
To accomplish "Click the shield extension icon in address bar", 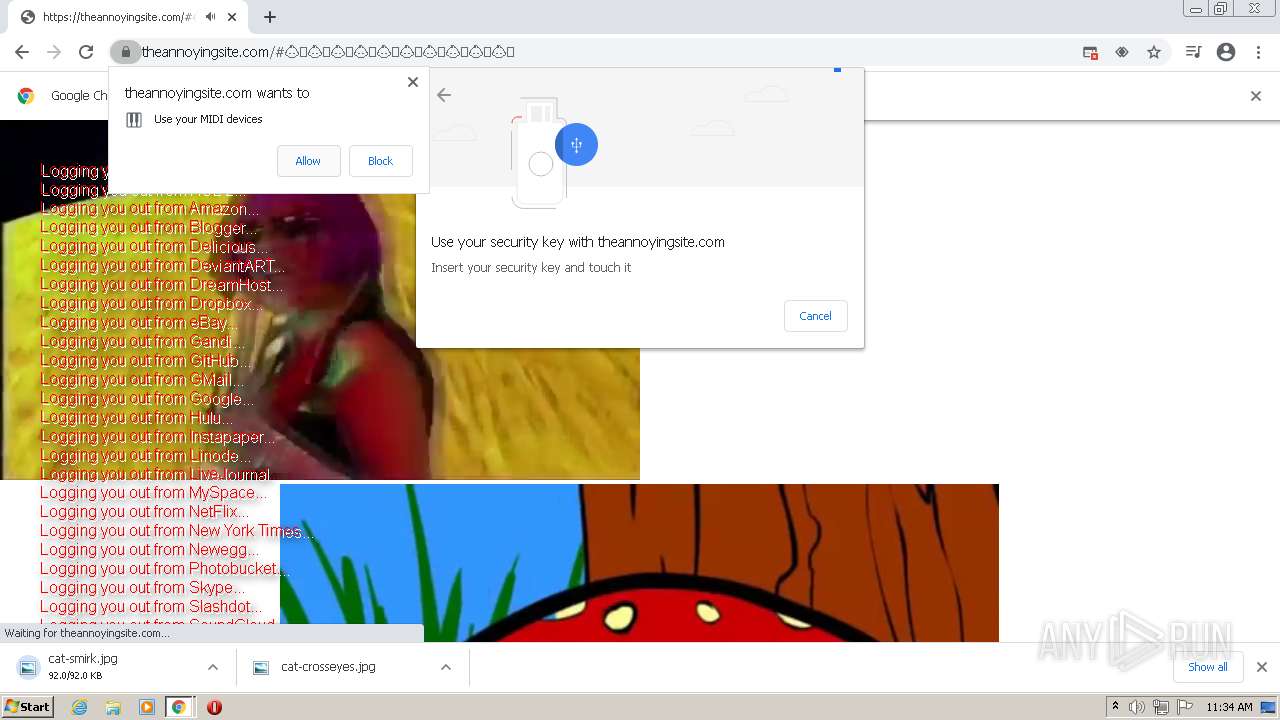I will 1122,52.
